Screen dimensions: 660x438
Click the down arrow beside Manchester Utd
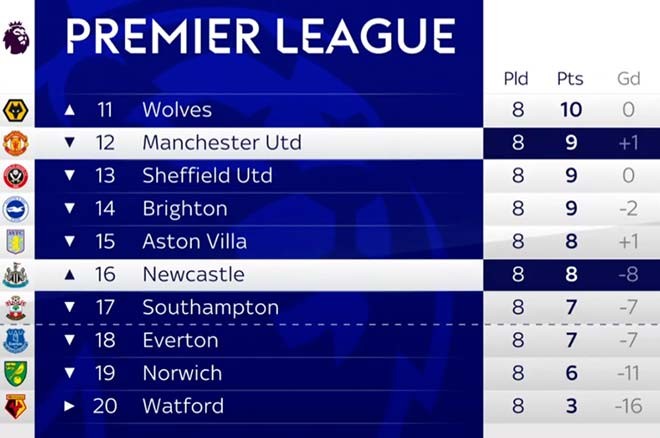[x=69, y=143]
